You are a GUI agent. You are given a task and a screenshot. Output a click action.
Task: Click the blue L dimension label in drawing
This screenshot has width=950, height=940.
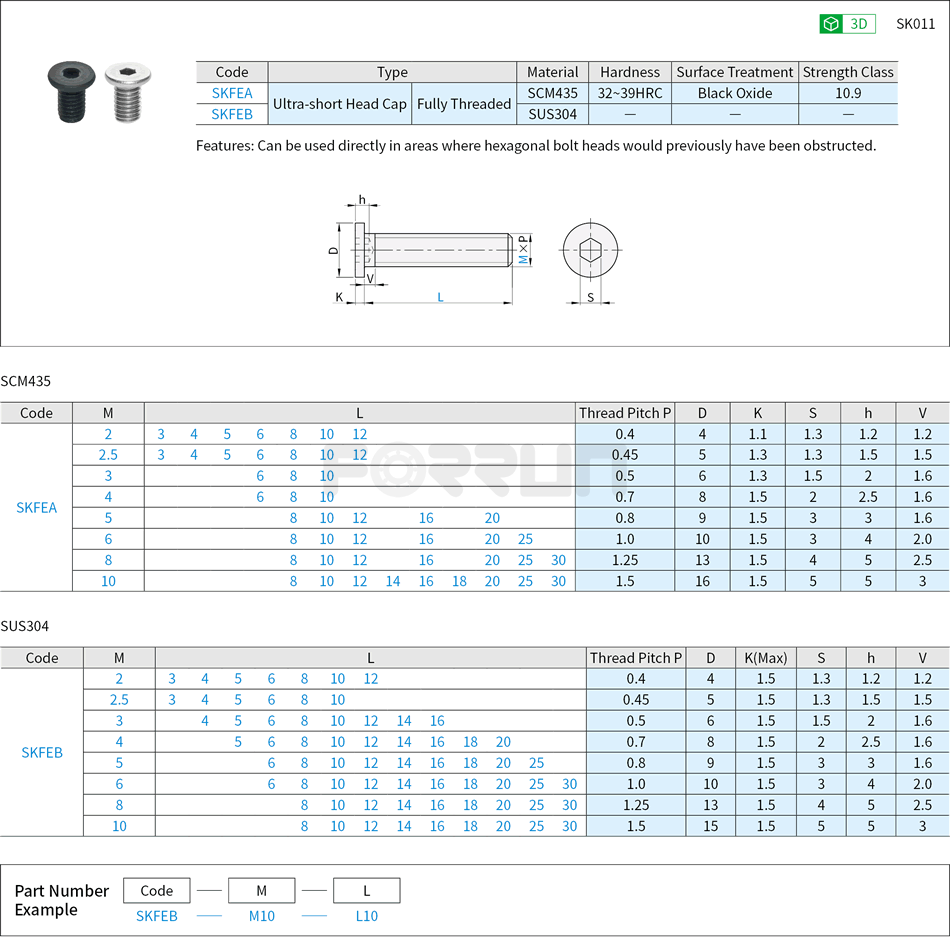point(440,298)
